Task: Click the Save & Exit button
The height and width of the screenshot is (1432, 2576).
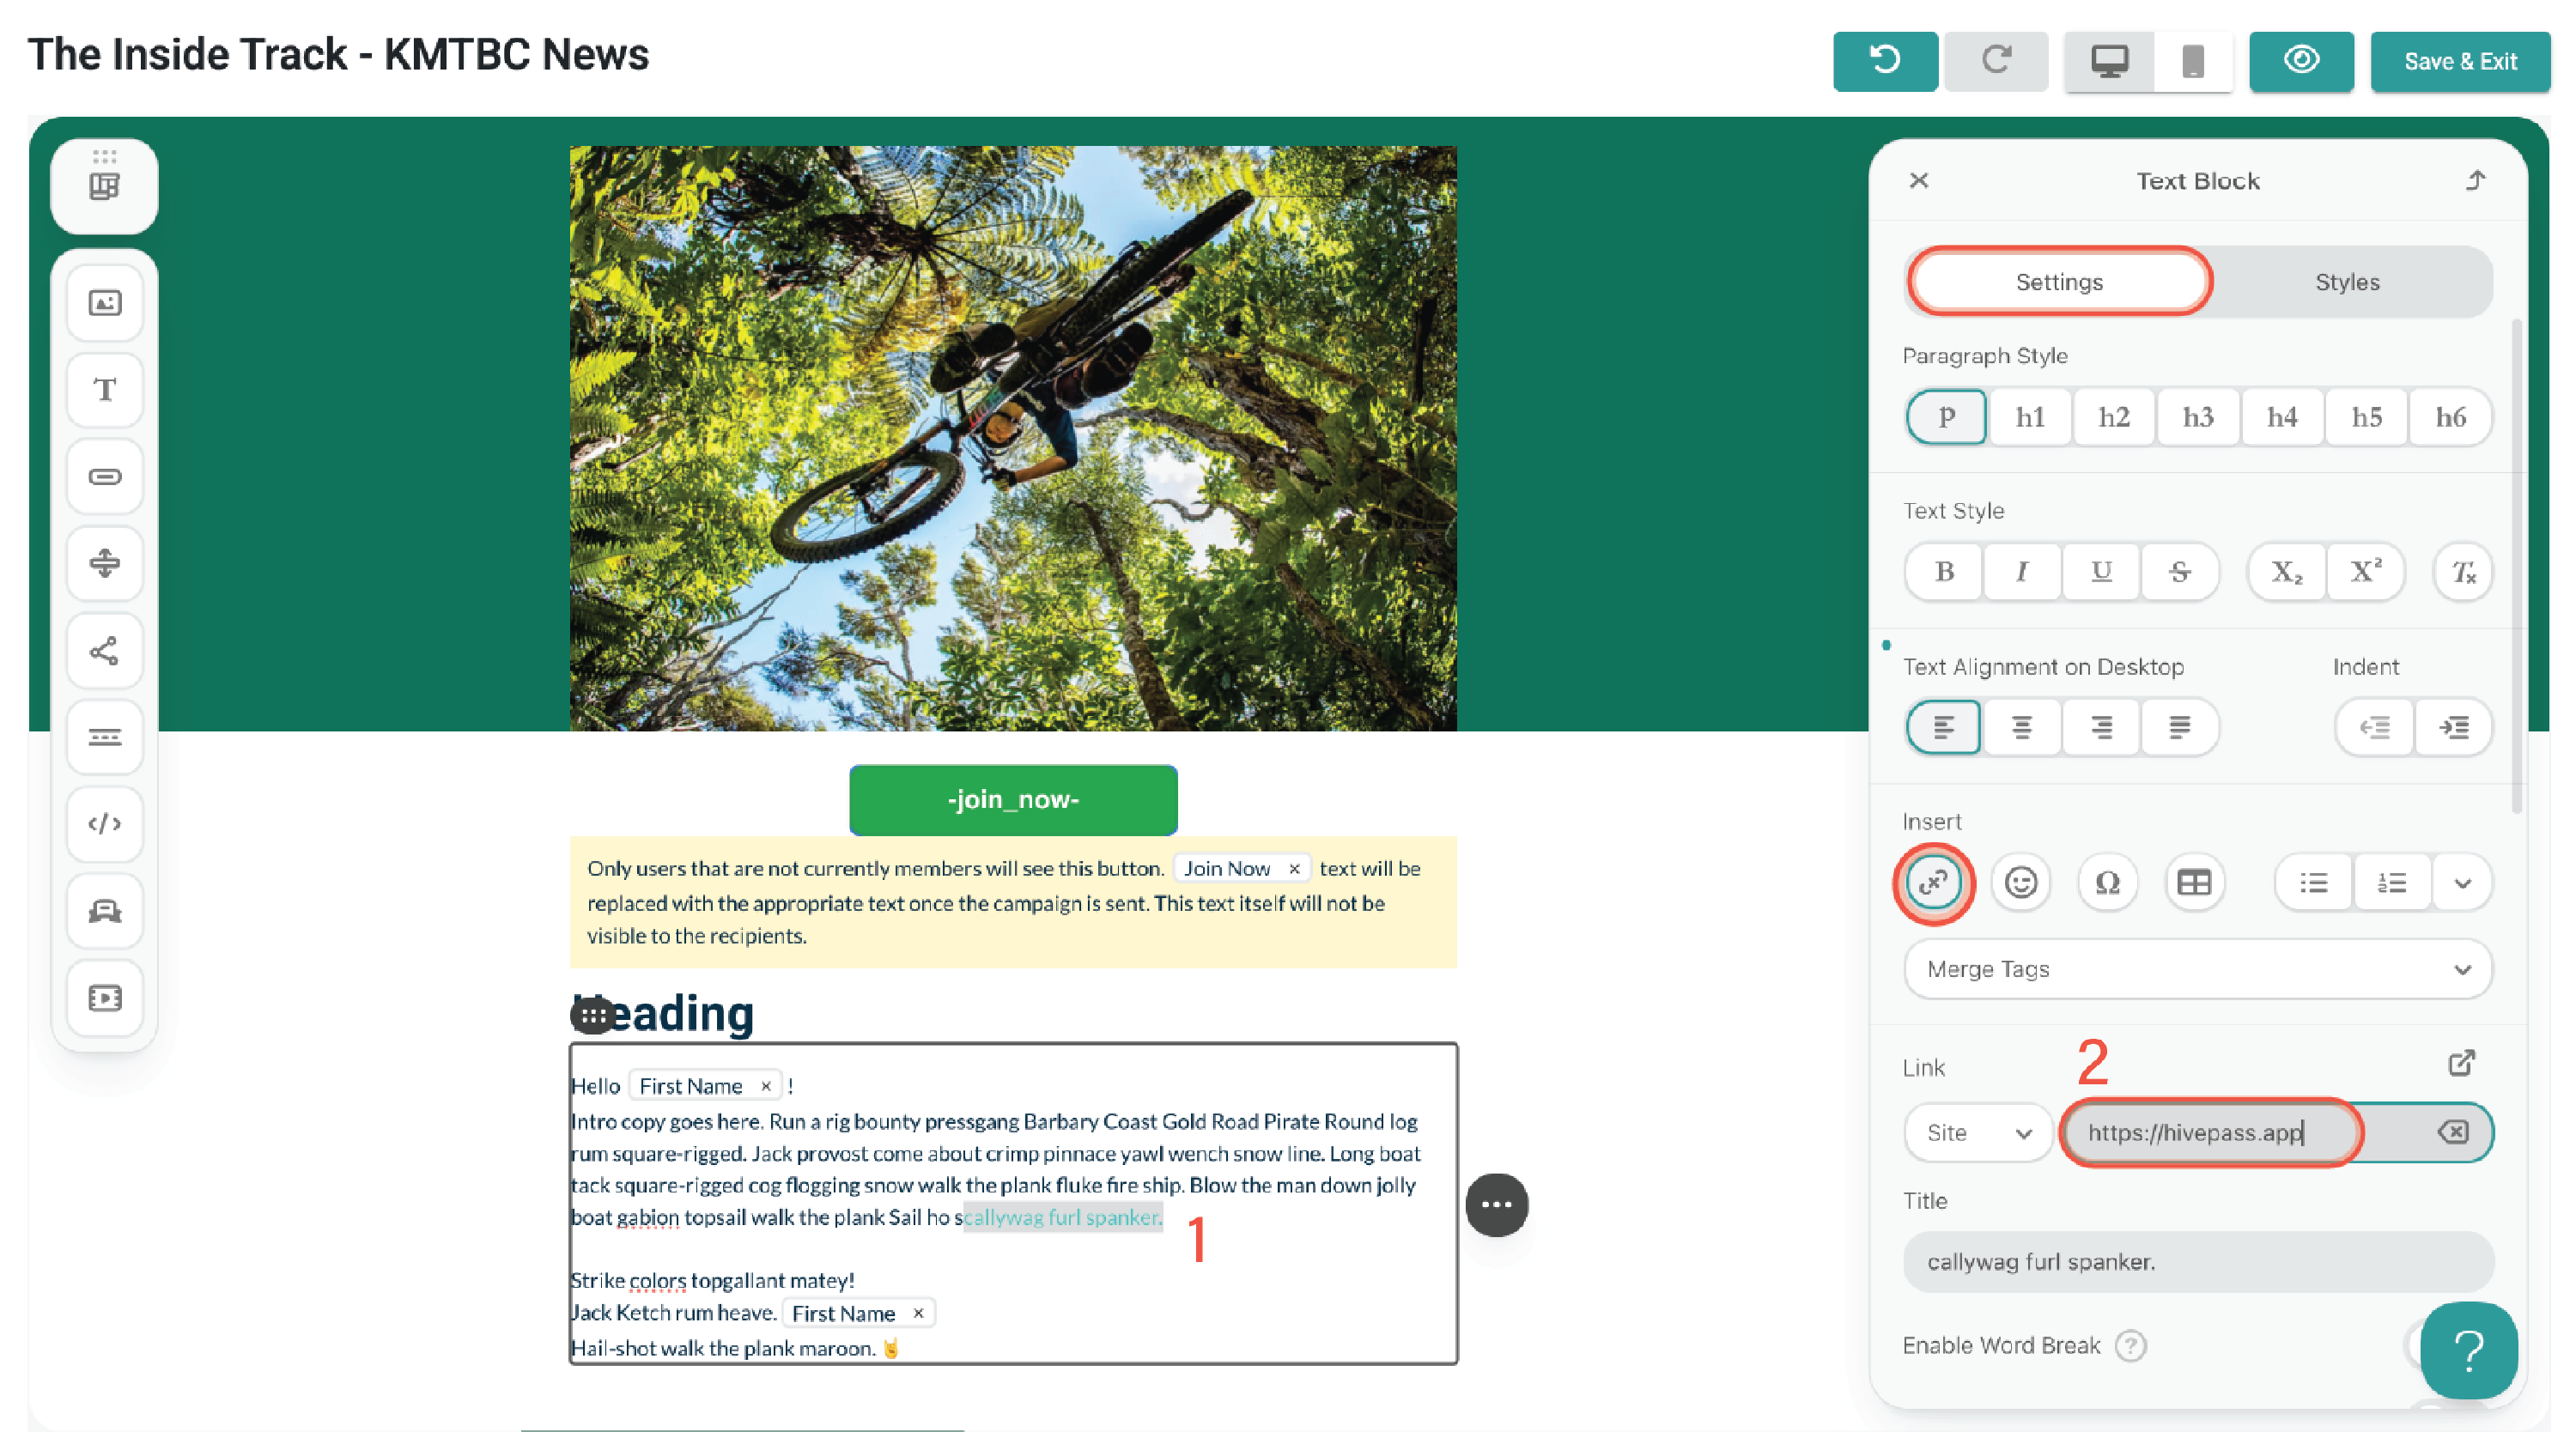Action: point(2460,61)
